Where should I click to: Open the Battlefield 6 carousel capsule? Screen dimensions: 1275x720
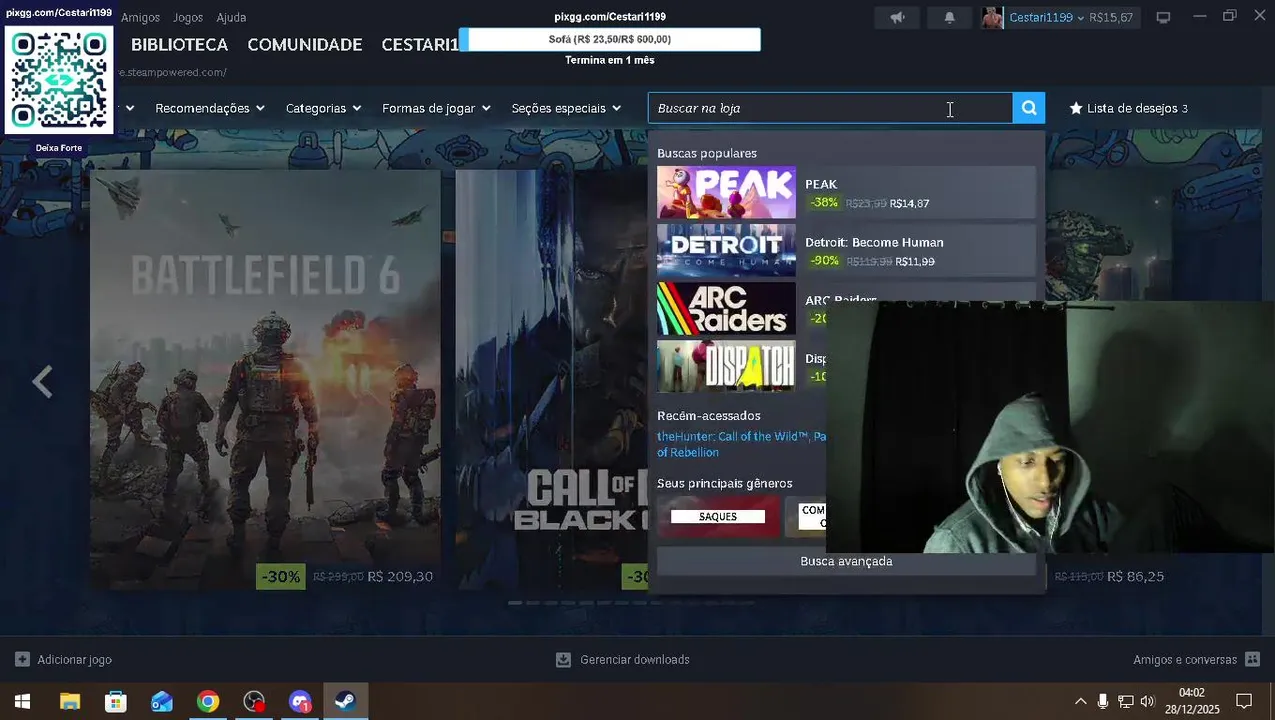[265, 380]
